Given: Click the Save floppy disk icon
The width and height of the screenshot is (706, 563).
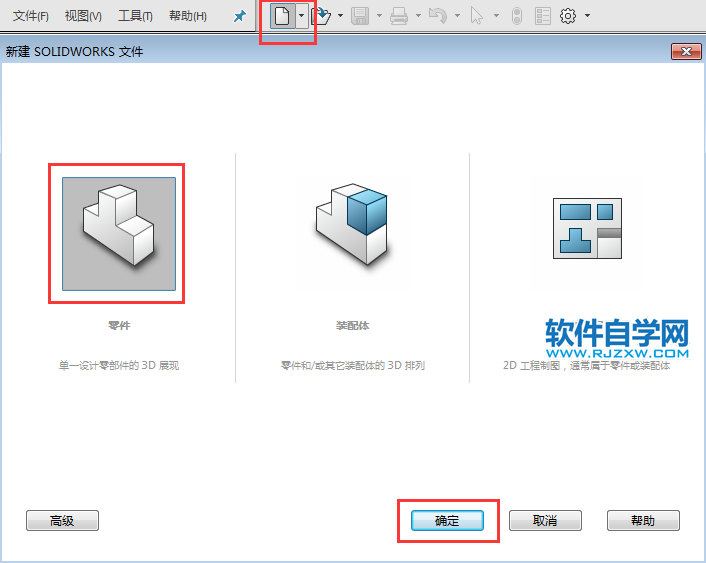Looking at the screenshot, I should (x=360, y=16).
